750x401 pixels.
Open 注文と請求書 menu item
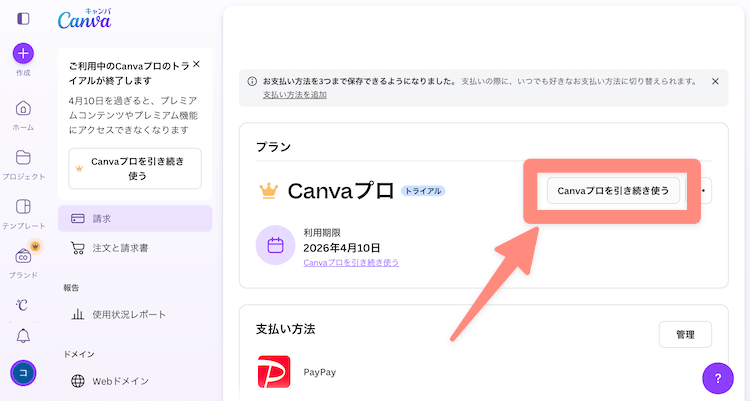pos(135,248)
